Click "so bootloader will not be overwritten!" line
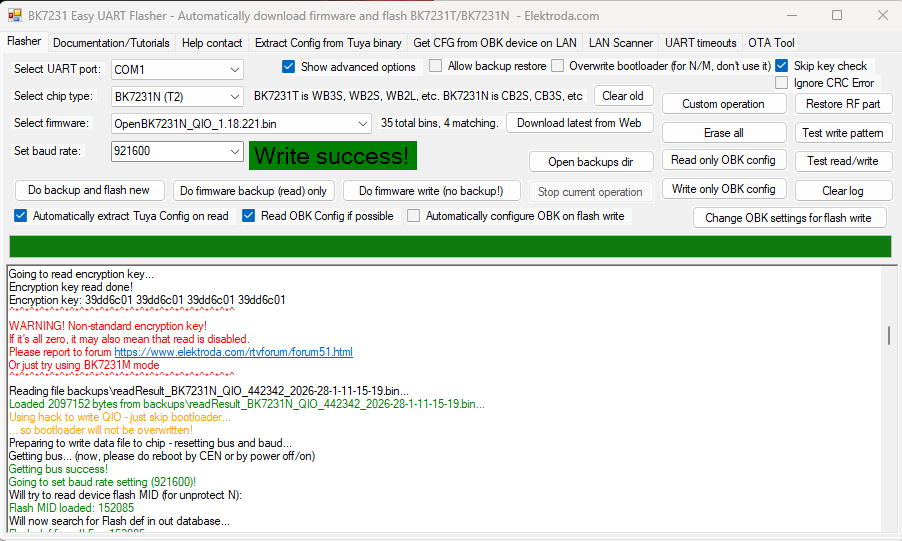 click(101, 430)
